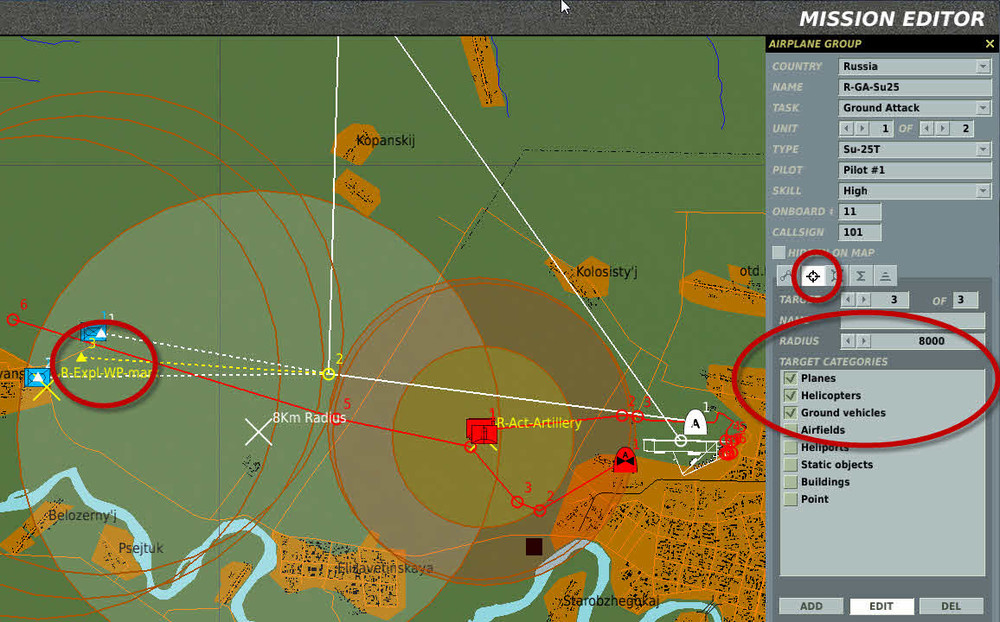
Task: Click the white X 8Km Radius marker
Action: point(258,432)
